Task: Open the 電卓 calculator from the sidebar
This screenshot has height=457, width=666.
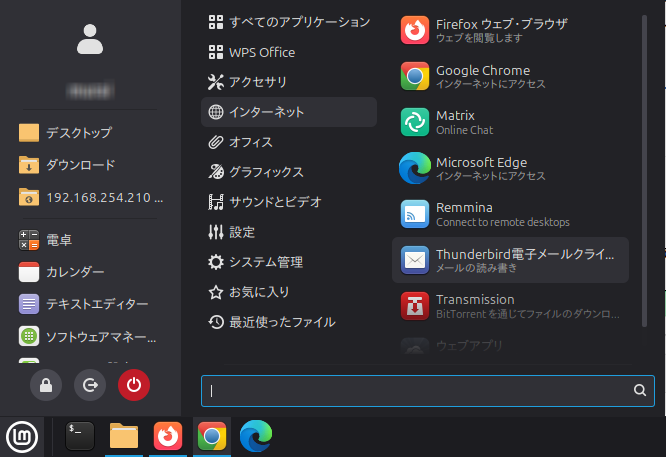Action: tap(58, 240)
